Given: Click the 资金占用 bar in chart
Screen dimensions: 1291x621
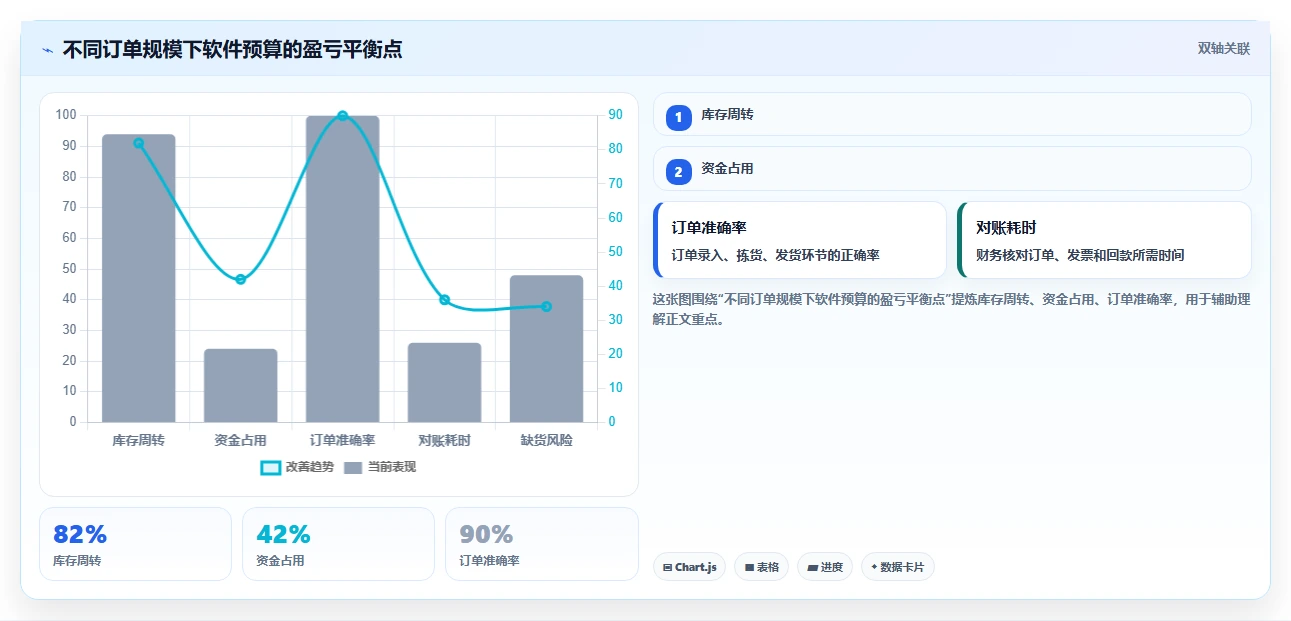Looking at the screenshot, I should (x=240, y=385).
